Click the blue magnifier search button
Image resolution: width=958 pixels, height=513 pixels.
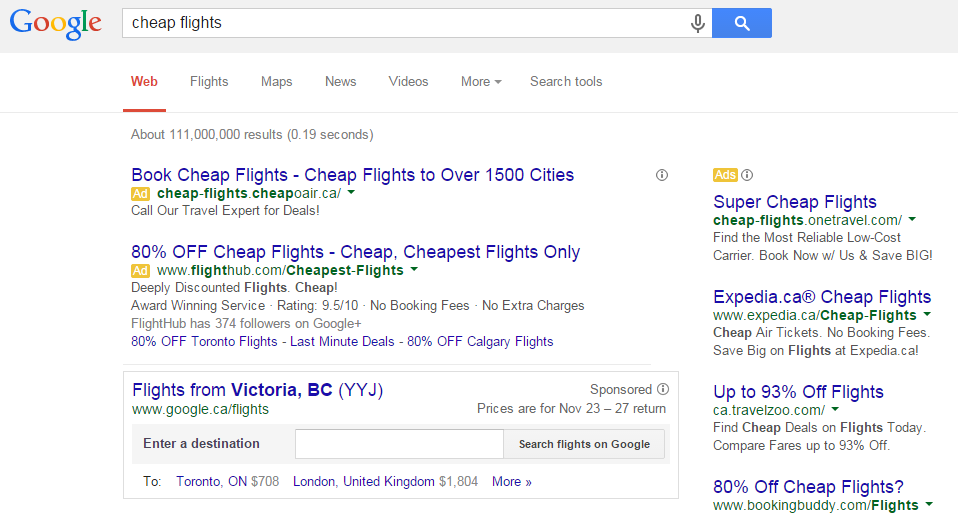(x=741, y=23)
